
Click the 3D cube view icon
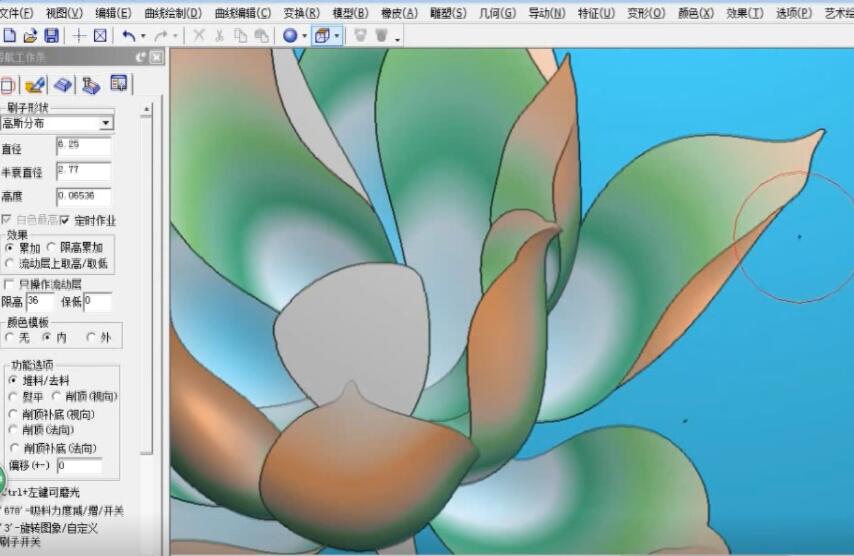[322, 35]
